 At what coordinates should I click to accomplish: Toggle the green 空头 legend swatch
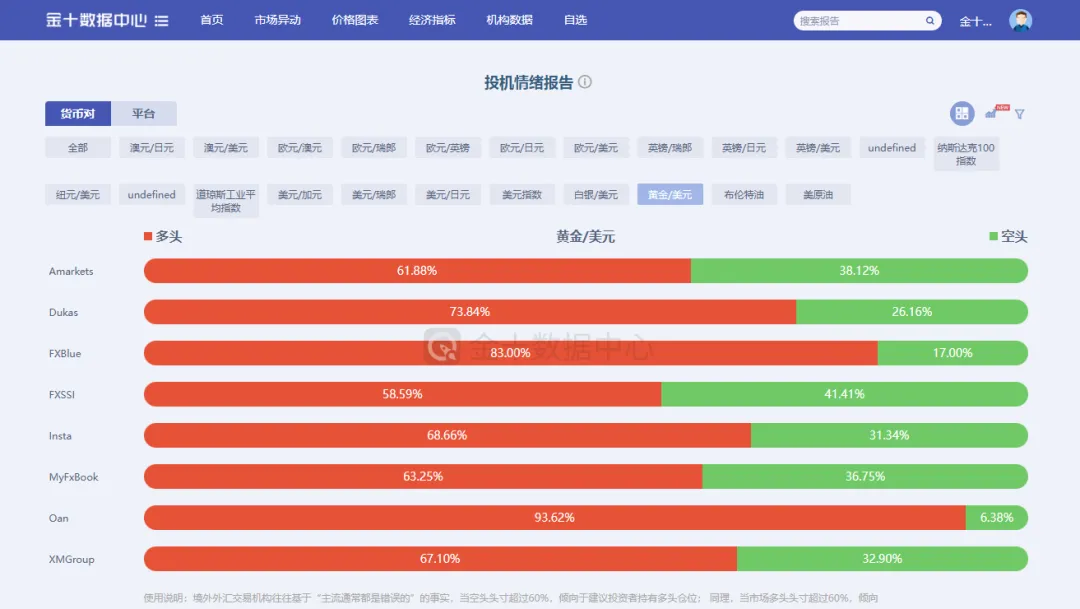pyautogui.click(x=993, y=236)
